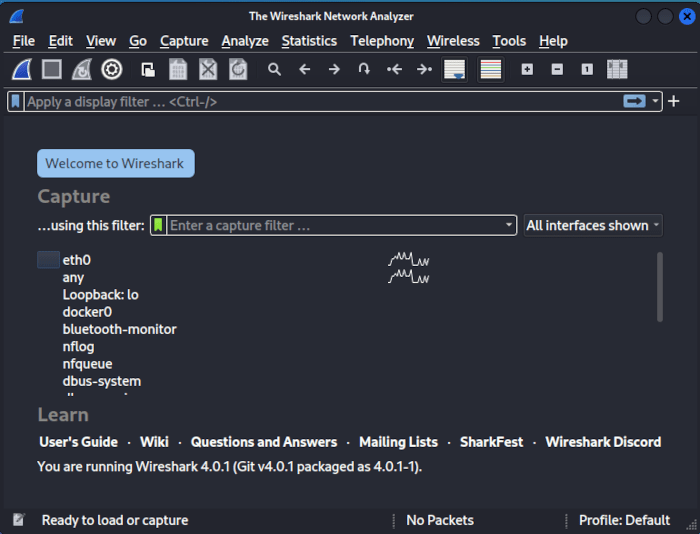Open the Statistics menu
The image size is (700, 534).
tap(309, 41)
